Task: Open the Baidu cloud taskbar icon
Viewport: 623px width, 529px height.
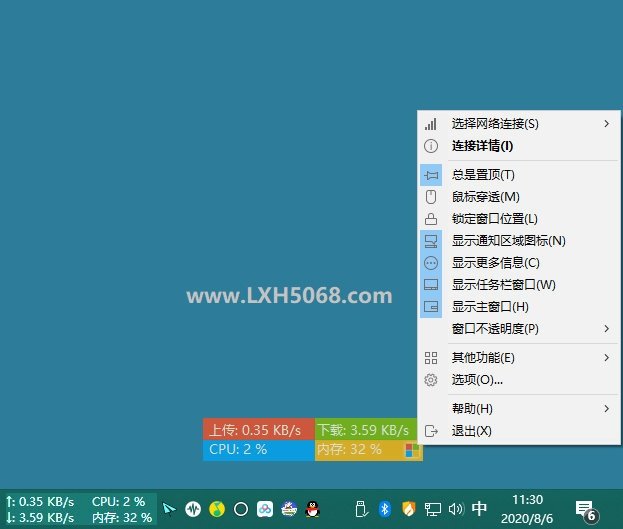Action: tap(265, 509)
